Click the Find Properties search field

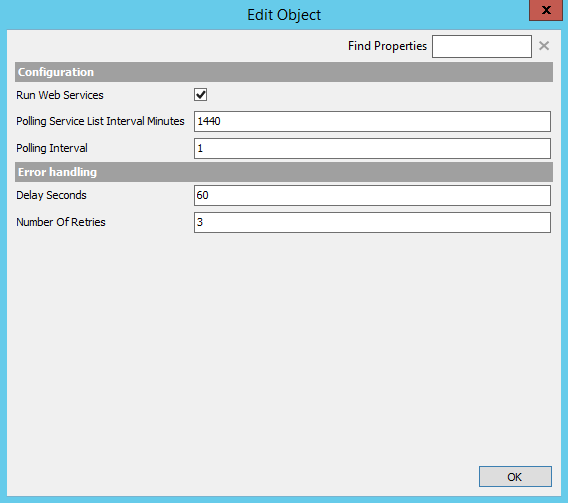pos(482,46)
